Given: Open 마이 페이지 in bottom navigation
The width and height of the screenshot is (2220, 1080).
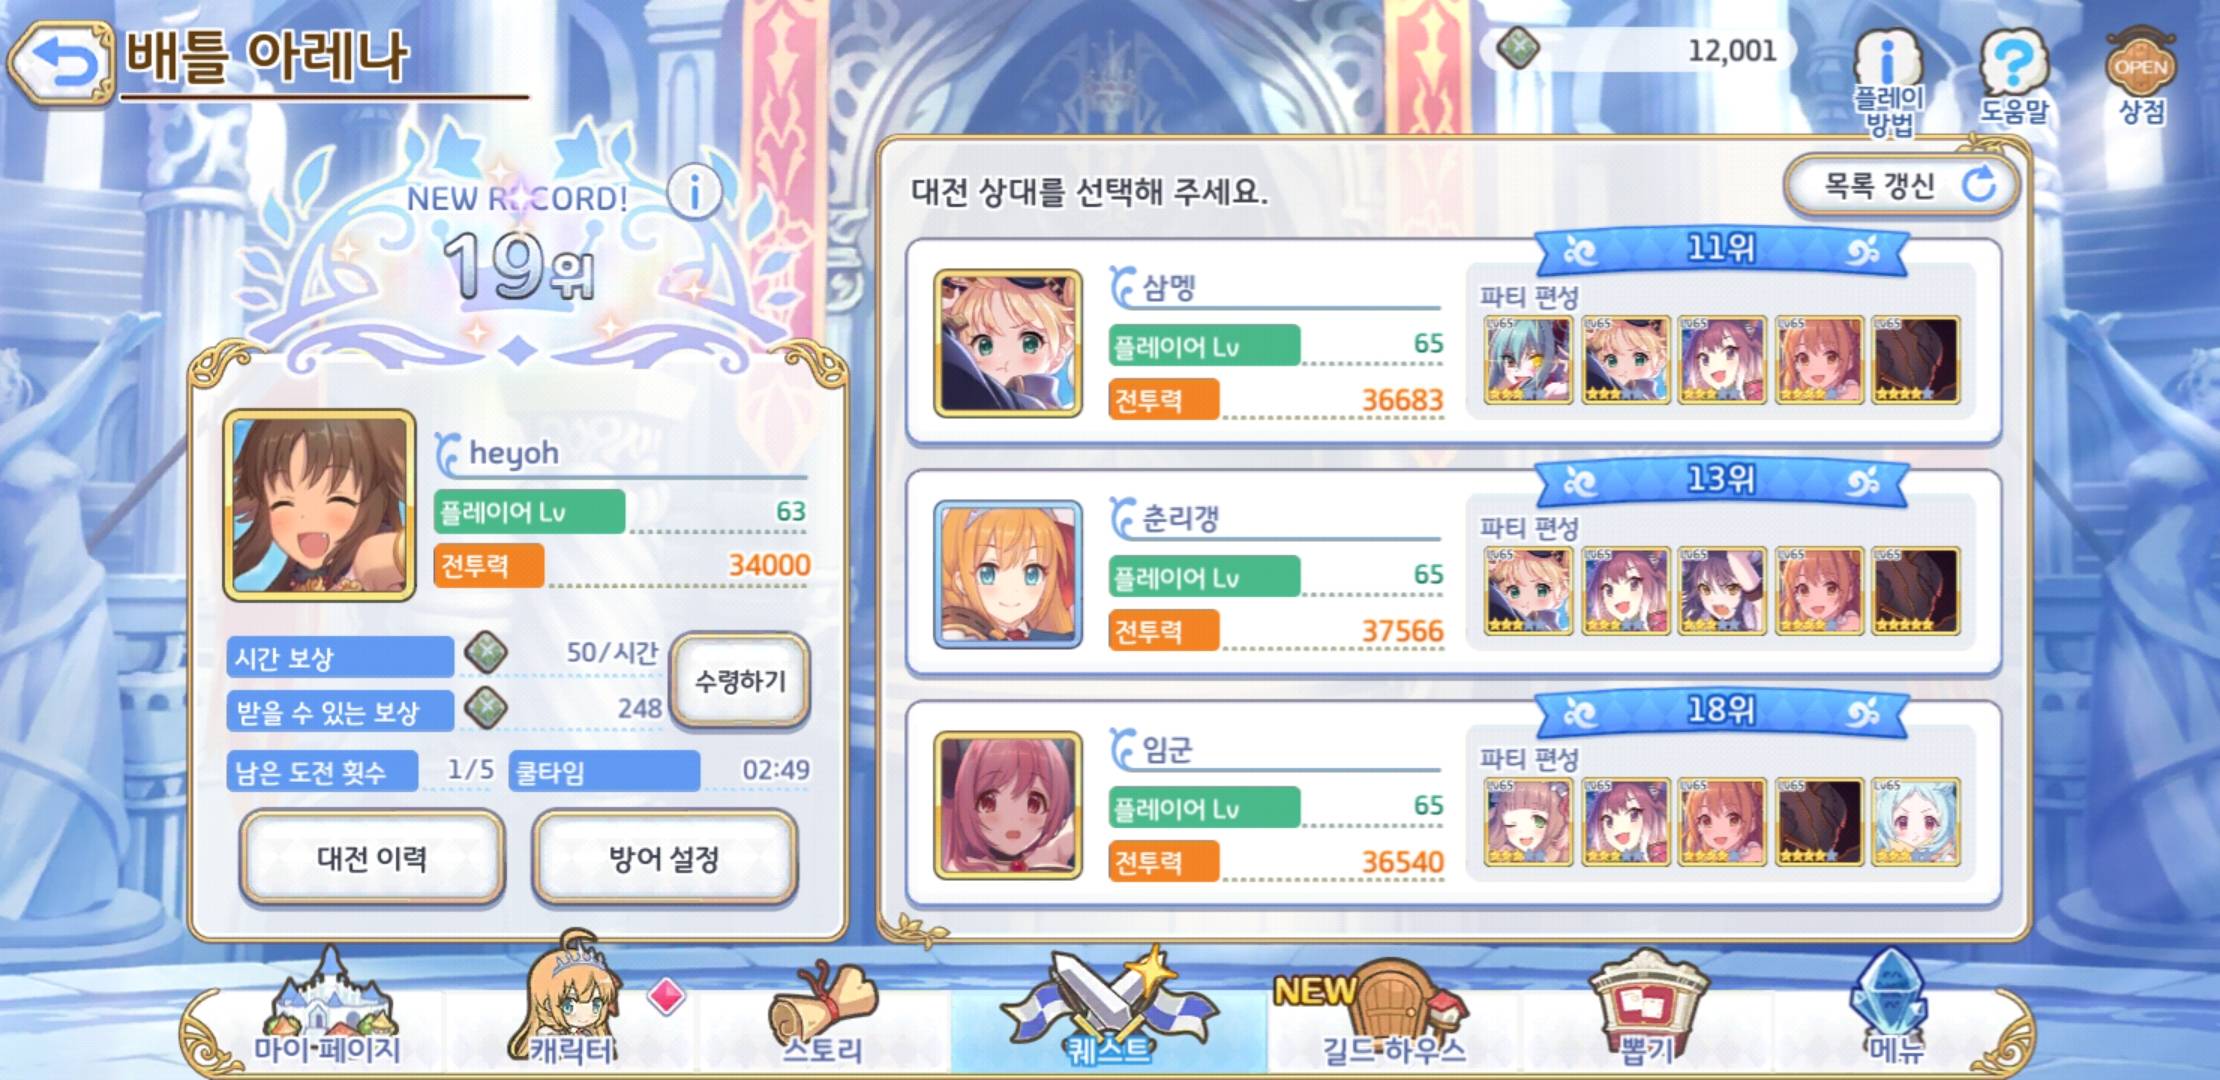Looking at the screenshot, I should [328, 1010].
